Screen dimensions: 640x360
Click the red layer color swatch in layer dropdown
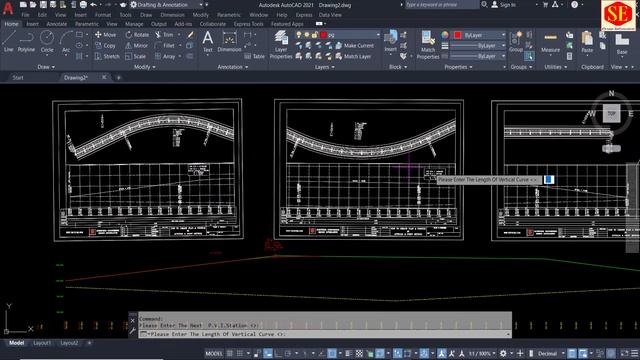coord(323,35)
